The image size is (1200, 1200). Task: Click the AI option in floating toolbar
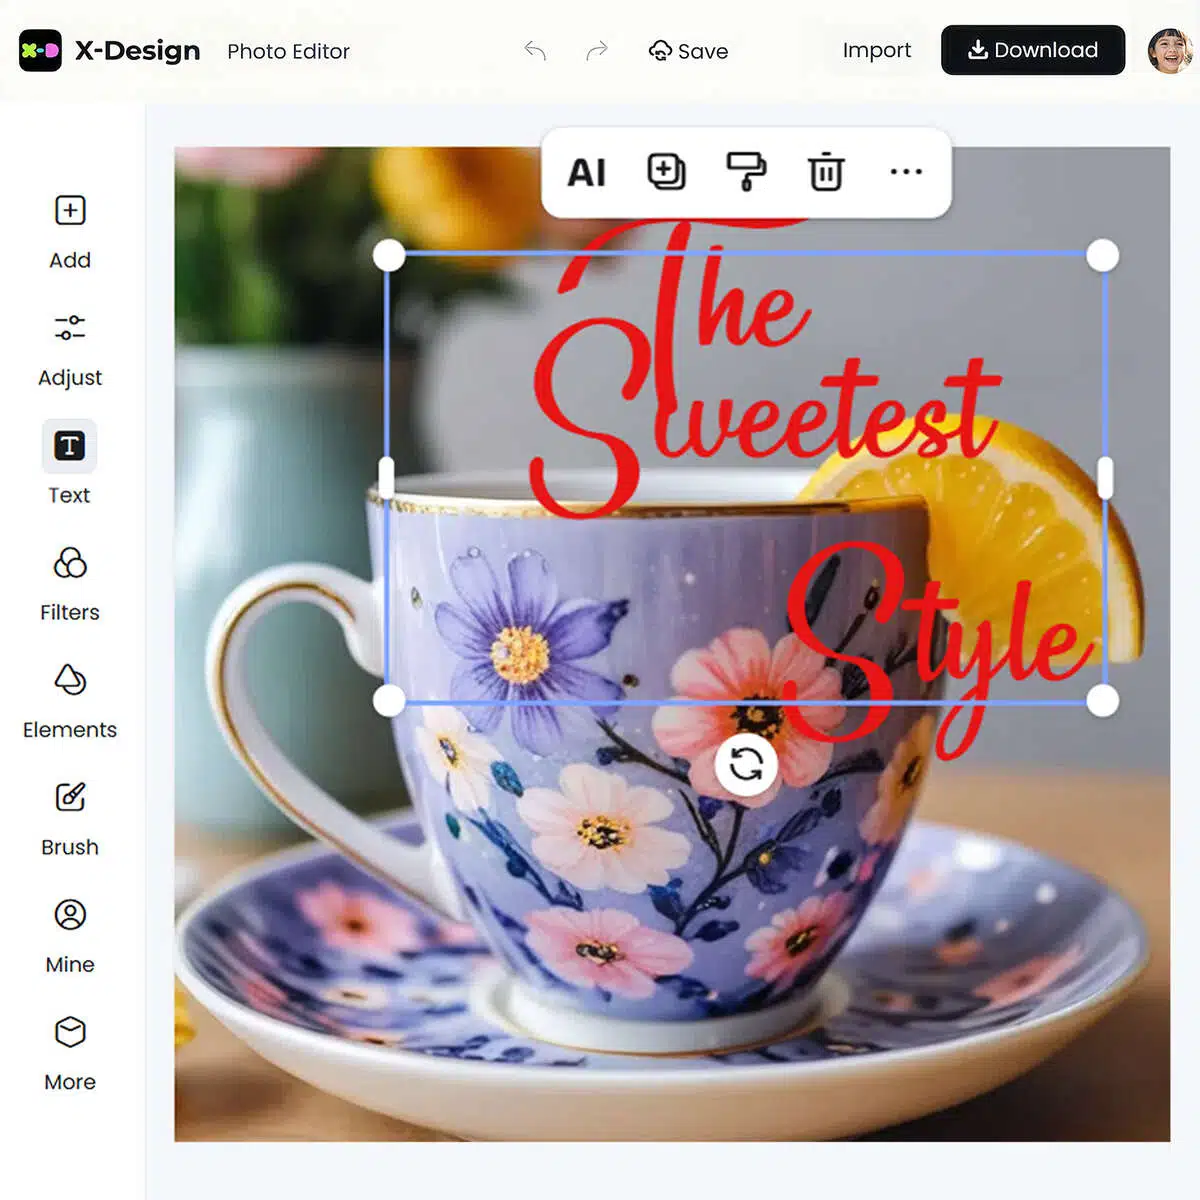pos(587,173)
